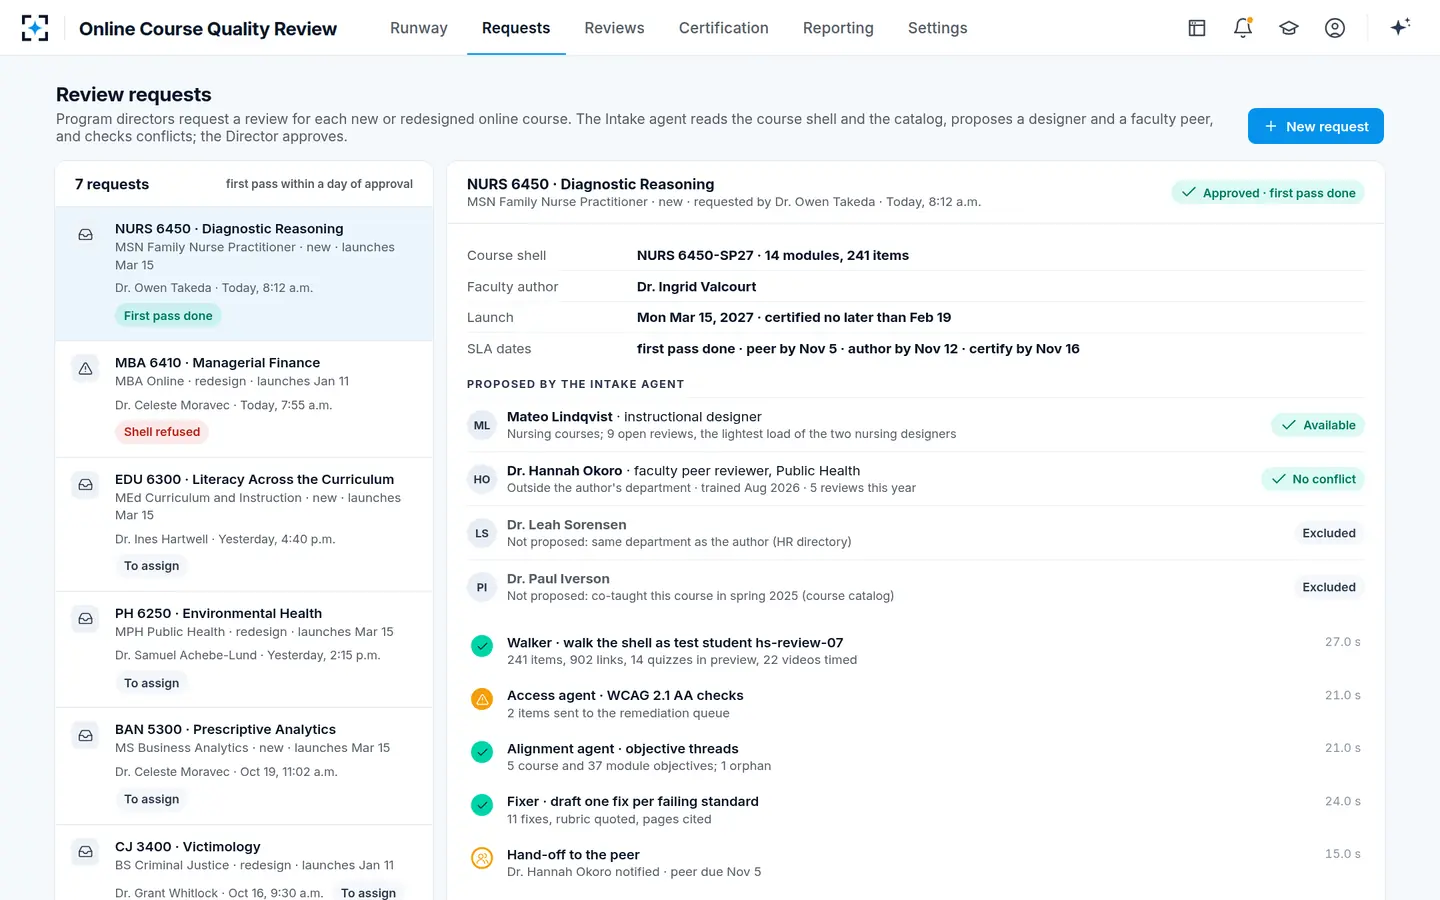
Task: Click the Available status for Mateo Lindqvist
Action: [x=1318, y=425]
